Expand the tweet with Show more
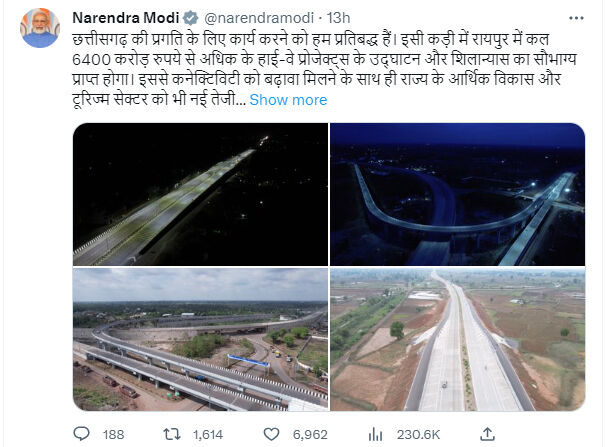Image resolution: width=607 pixels, height=447 pixels. click(x=288, y=99)
